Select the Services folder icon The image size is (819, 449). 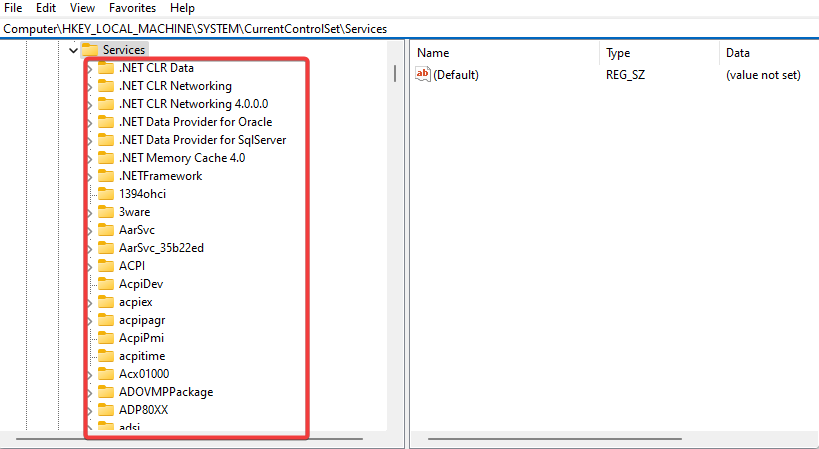tap(90, 50)
